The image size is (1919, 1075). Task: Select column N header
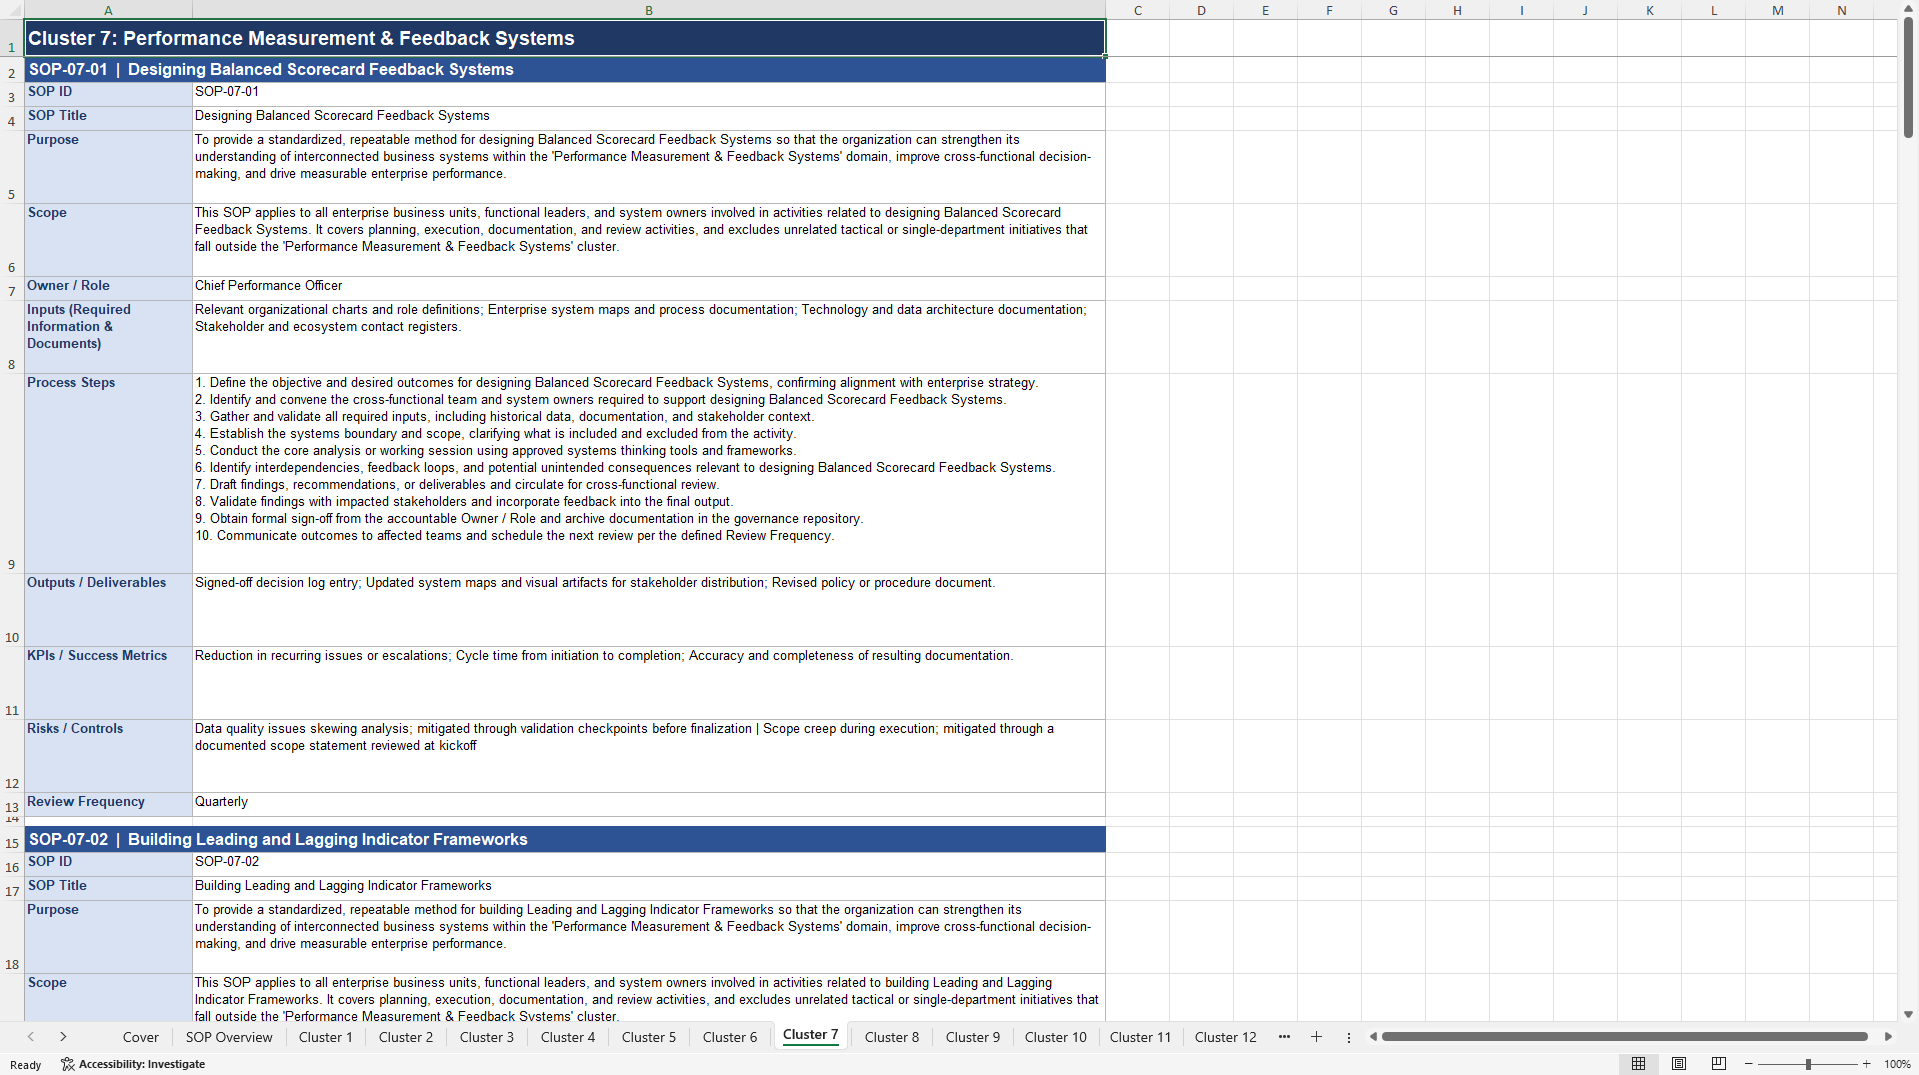(x=1842, y=10)
